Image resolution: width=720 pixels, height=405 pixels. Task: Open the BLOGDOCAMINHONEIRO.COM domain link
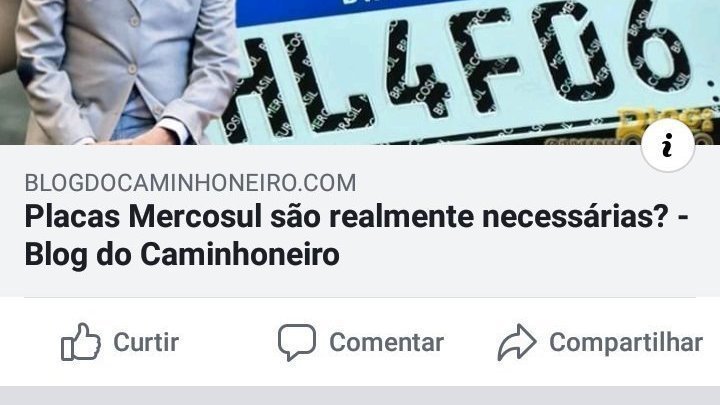(x=190, y=183)
